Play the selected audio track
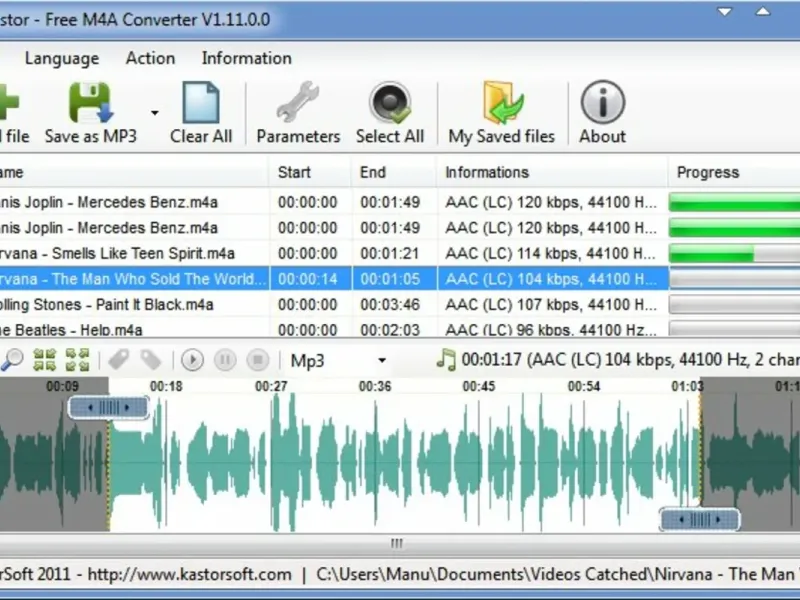The height and width of the screenshot is (600, 800). click(x=192, y=360)
